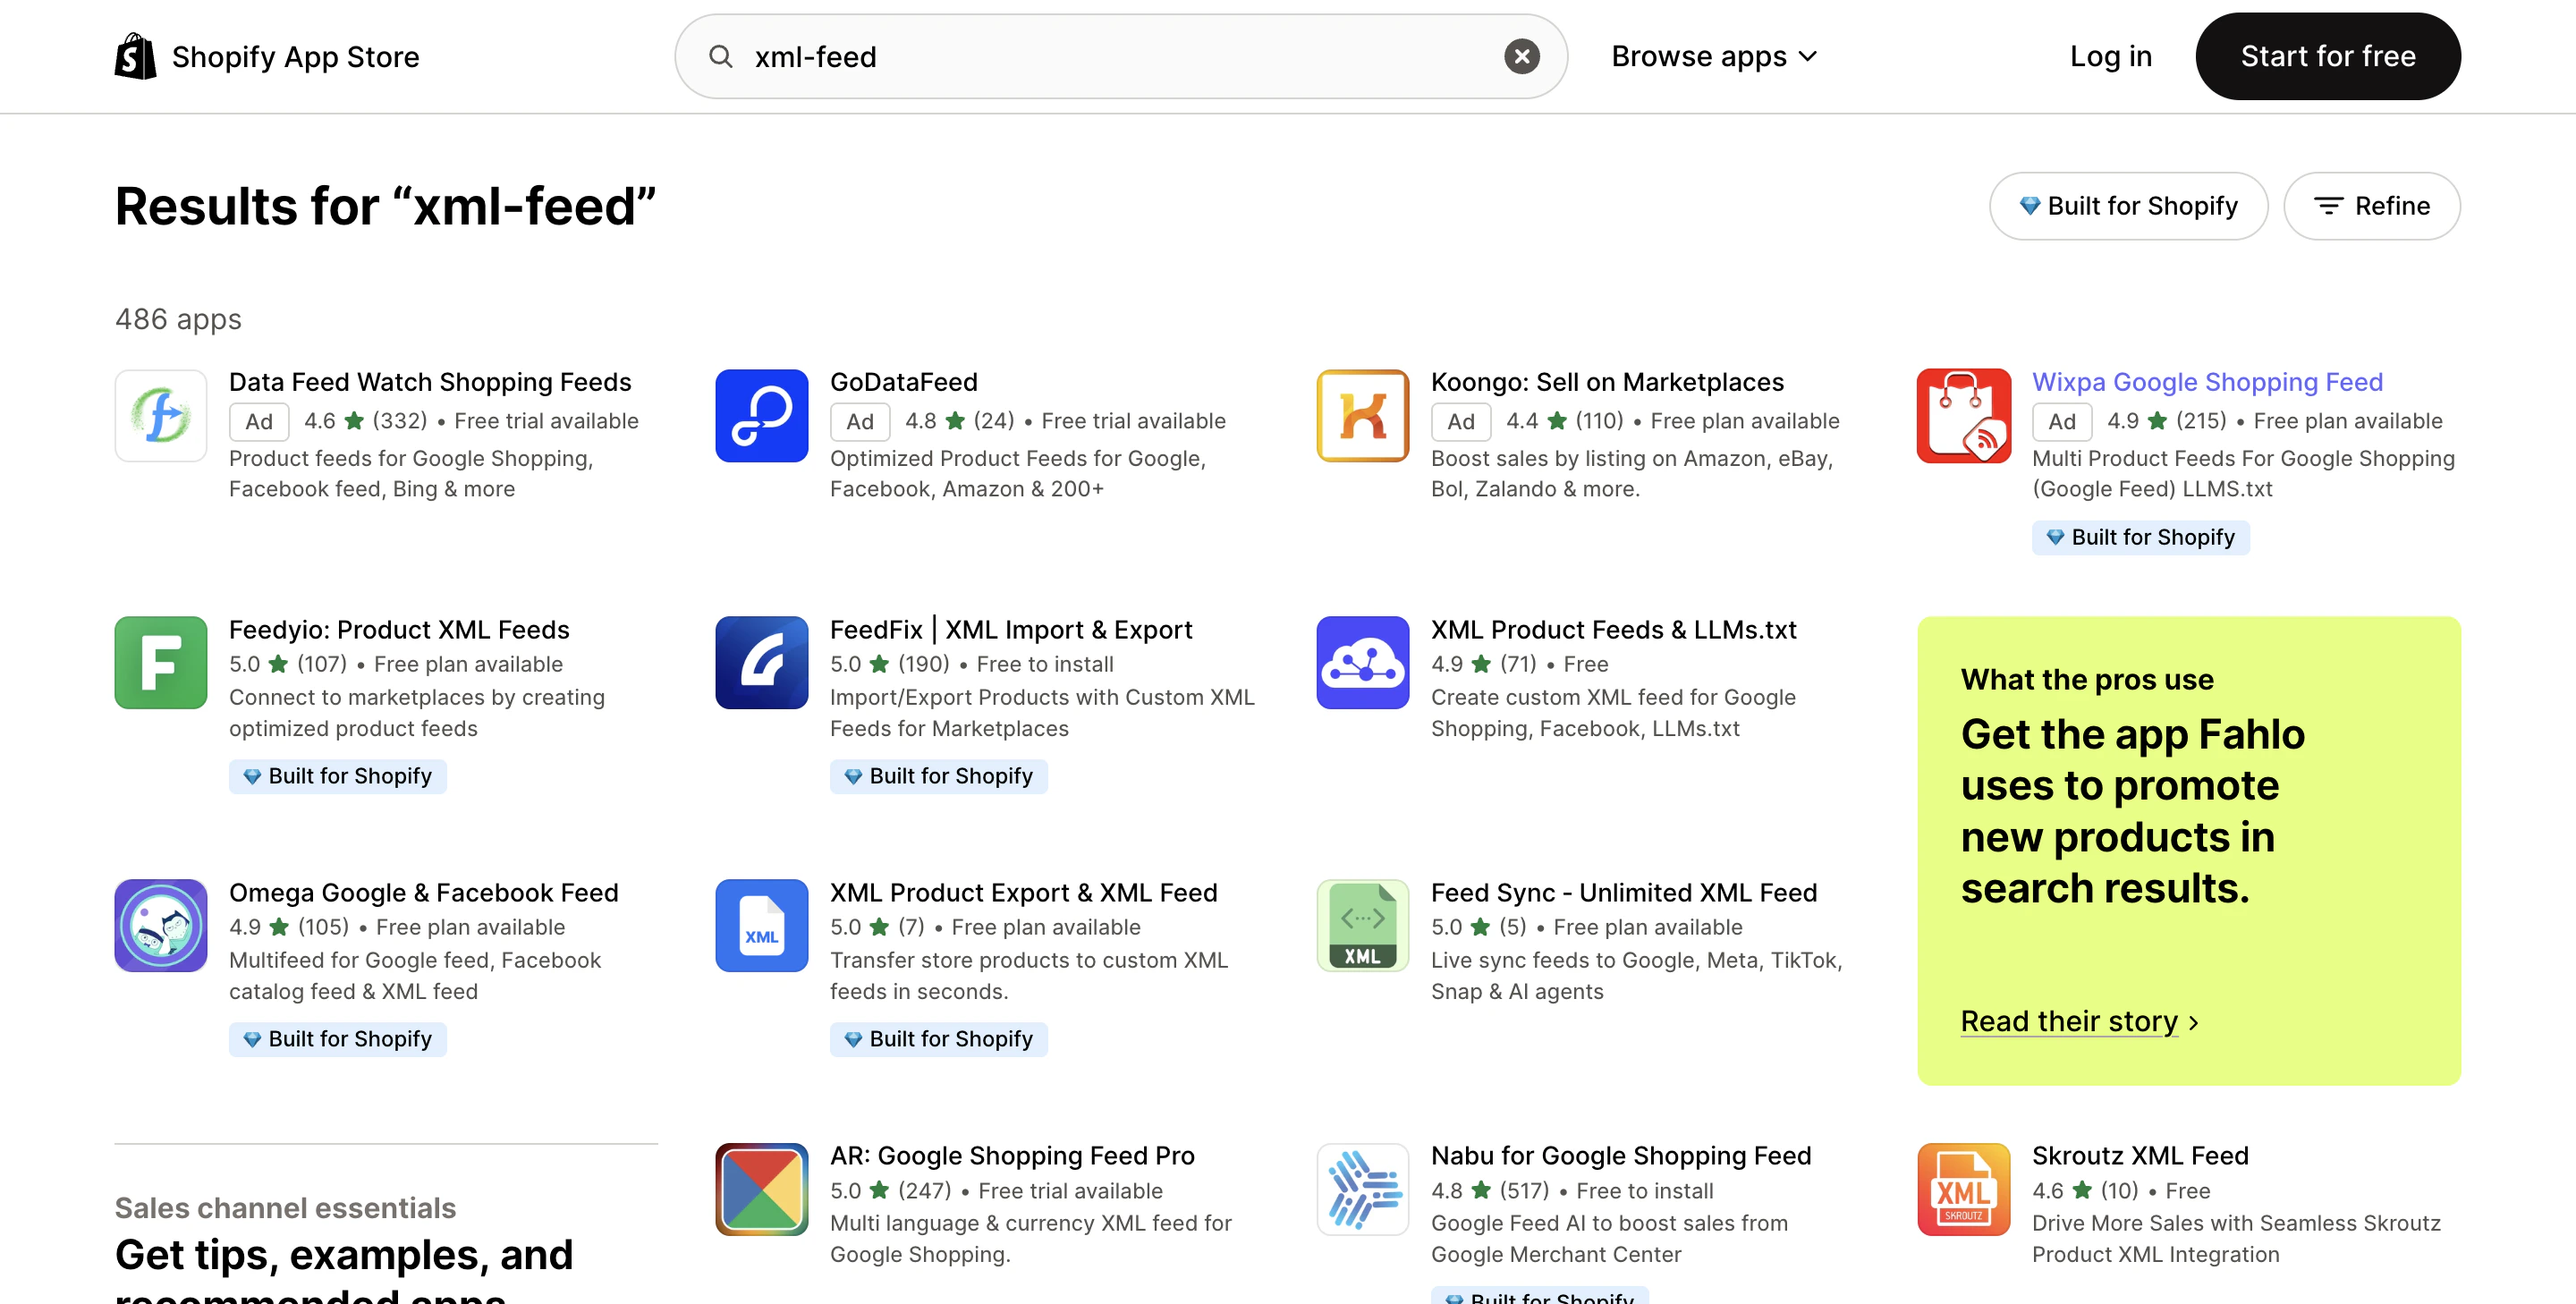Viewport: 2576px width, 1304px height.
Task: Click the Shopify bag logo icon
Action: pyautogui.click(x=135, y=56)
